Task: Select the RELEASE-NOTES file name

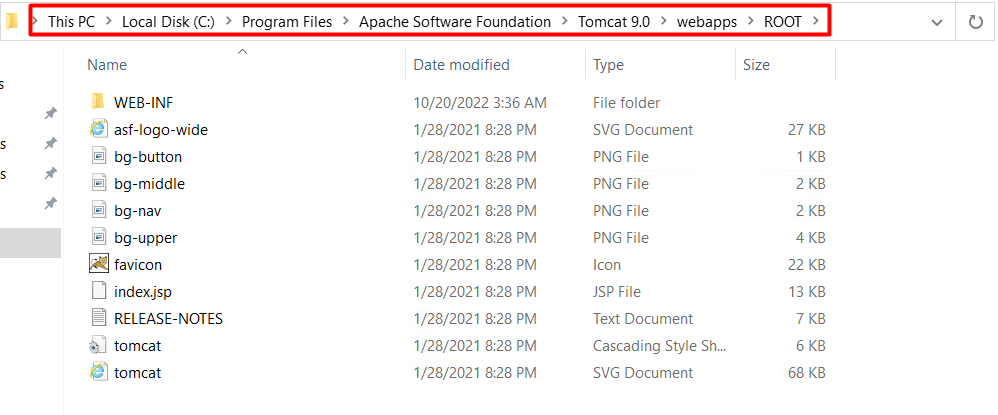Action: point(169,319)
